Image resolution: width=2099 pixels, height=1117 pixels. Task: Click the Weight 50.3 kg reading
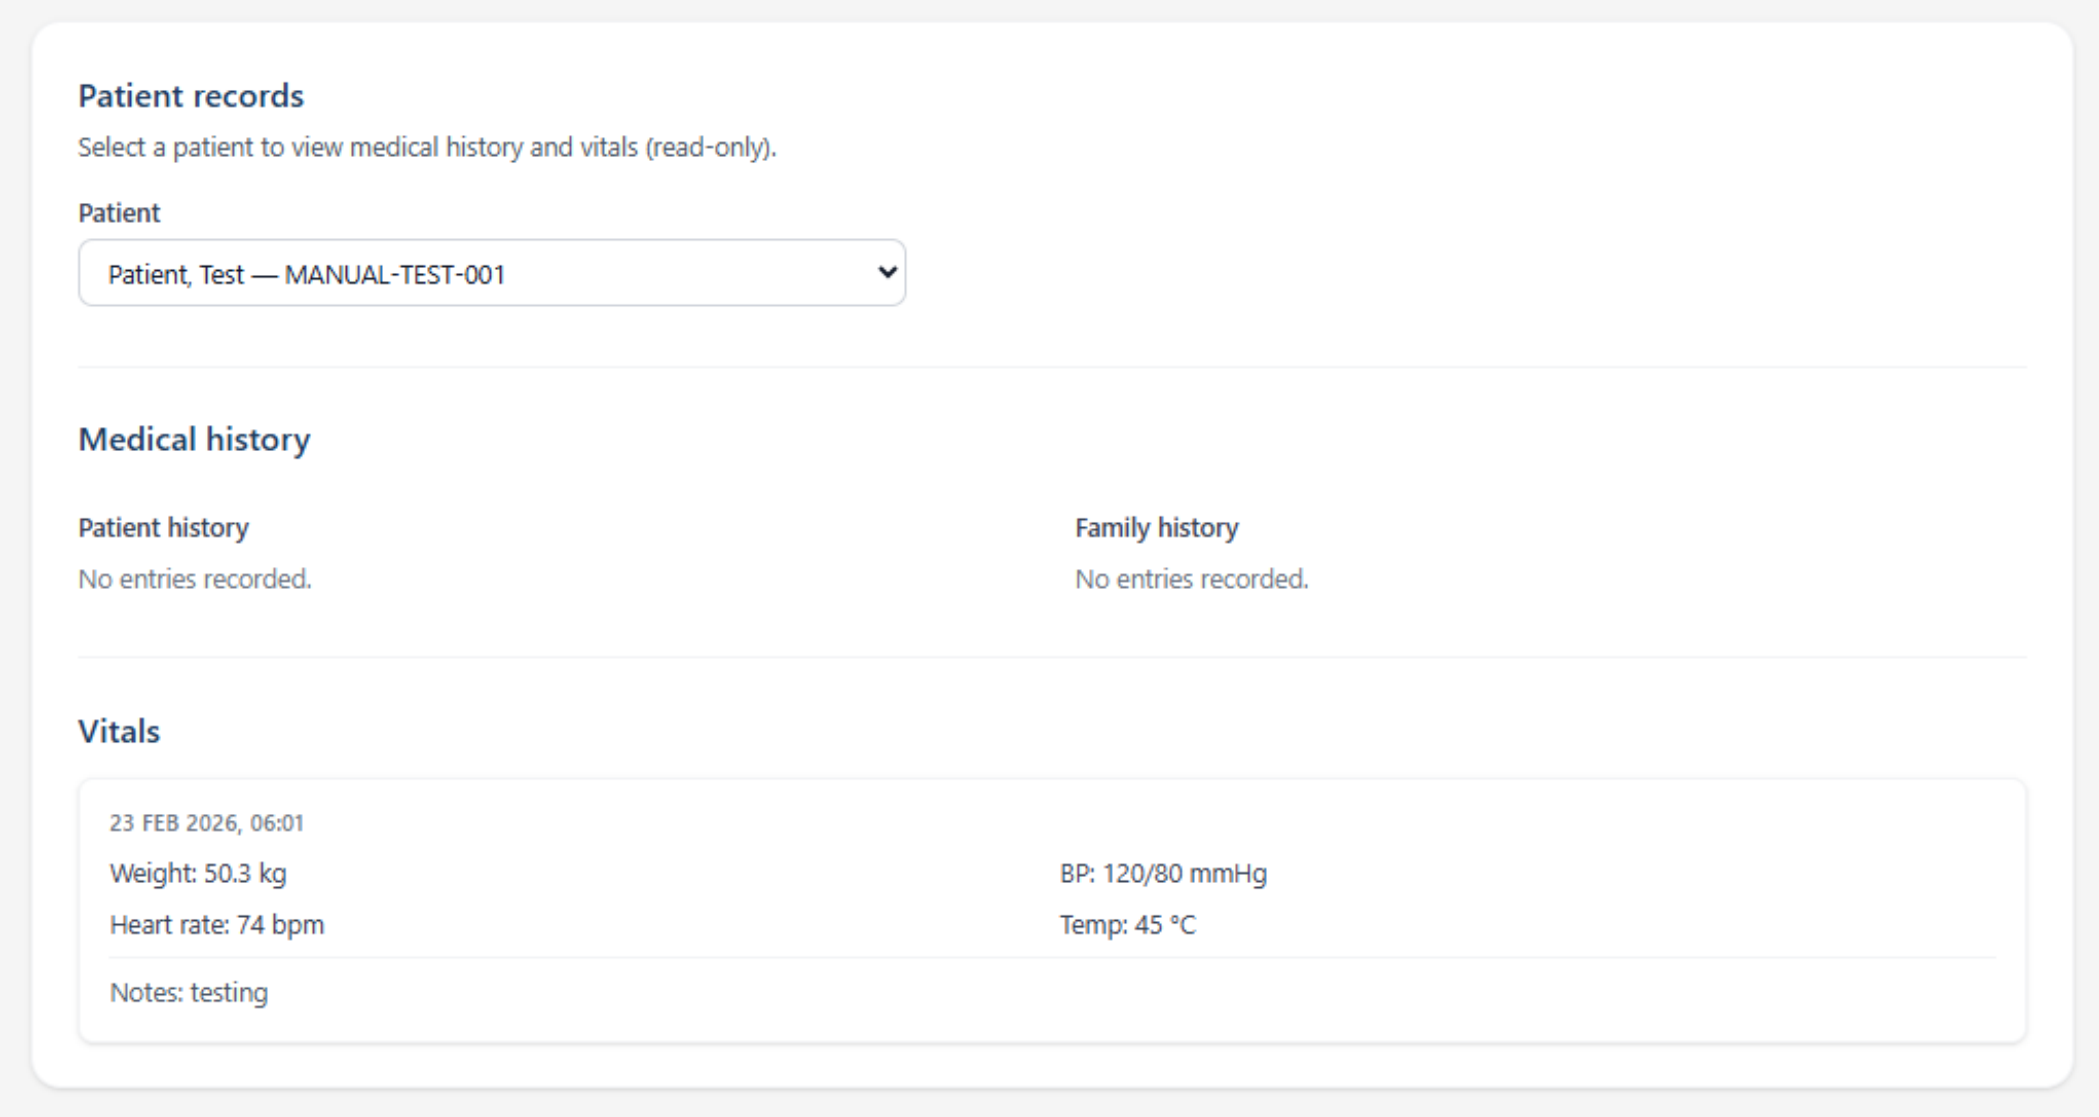click(198, 873)
